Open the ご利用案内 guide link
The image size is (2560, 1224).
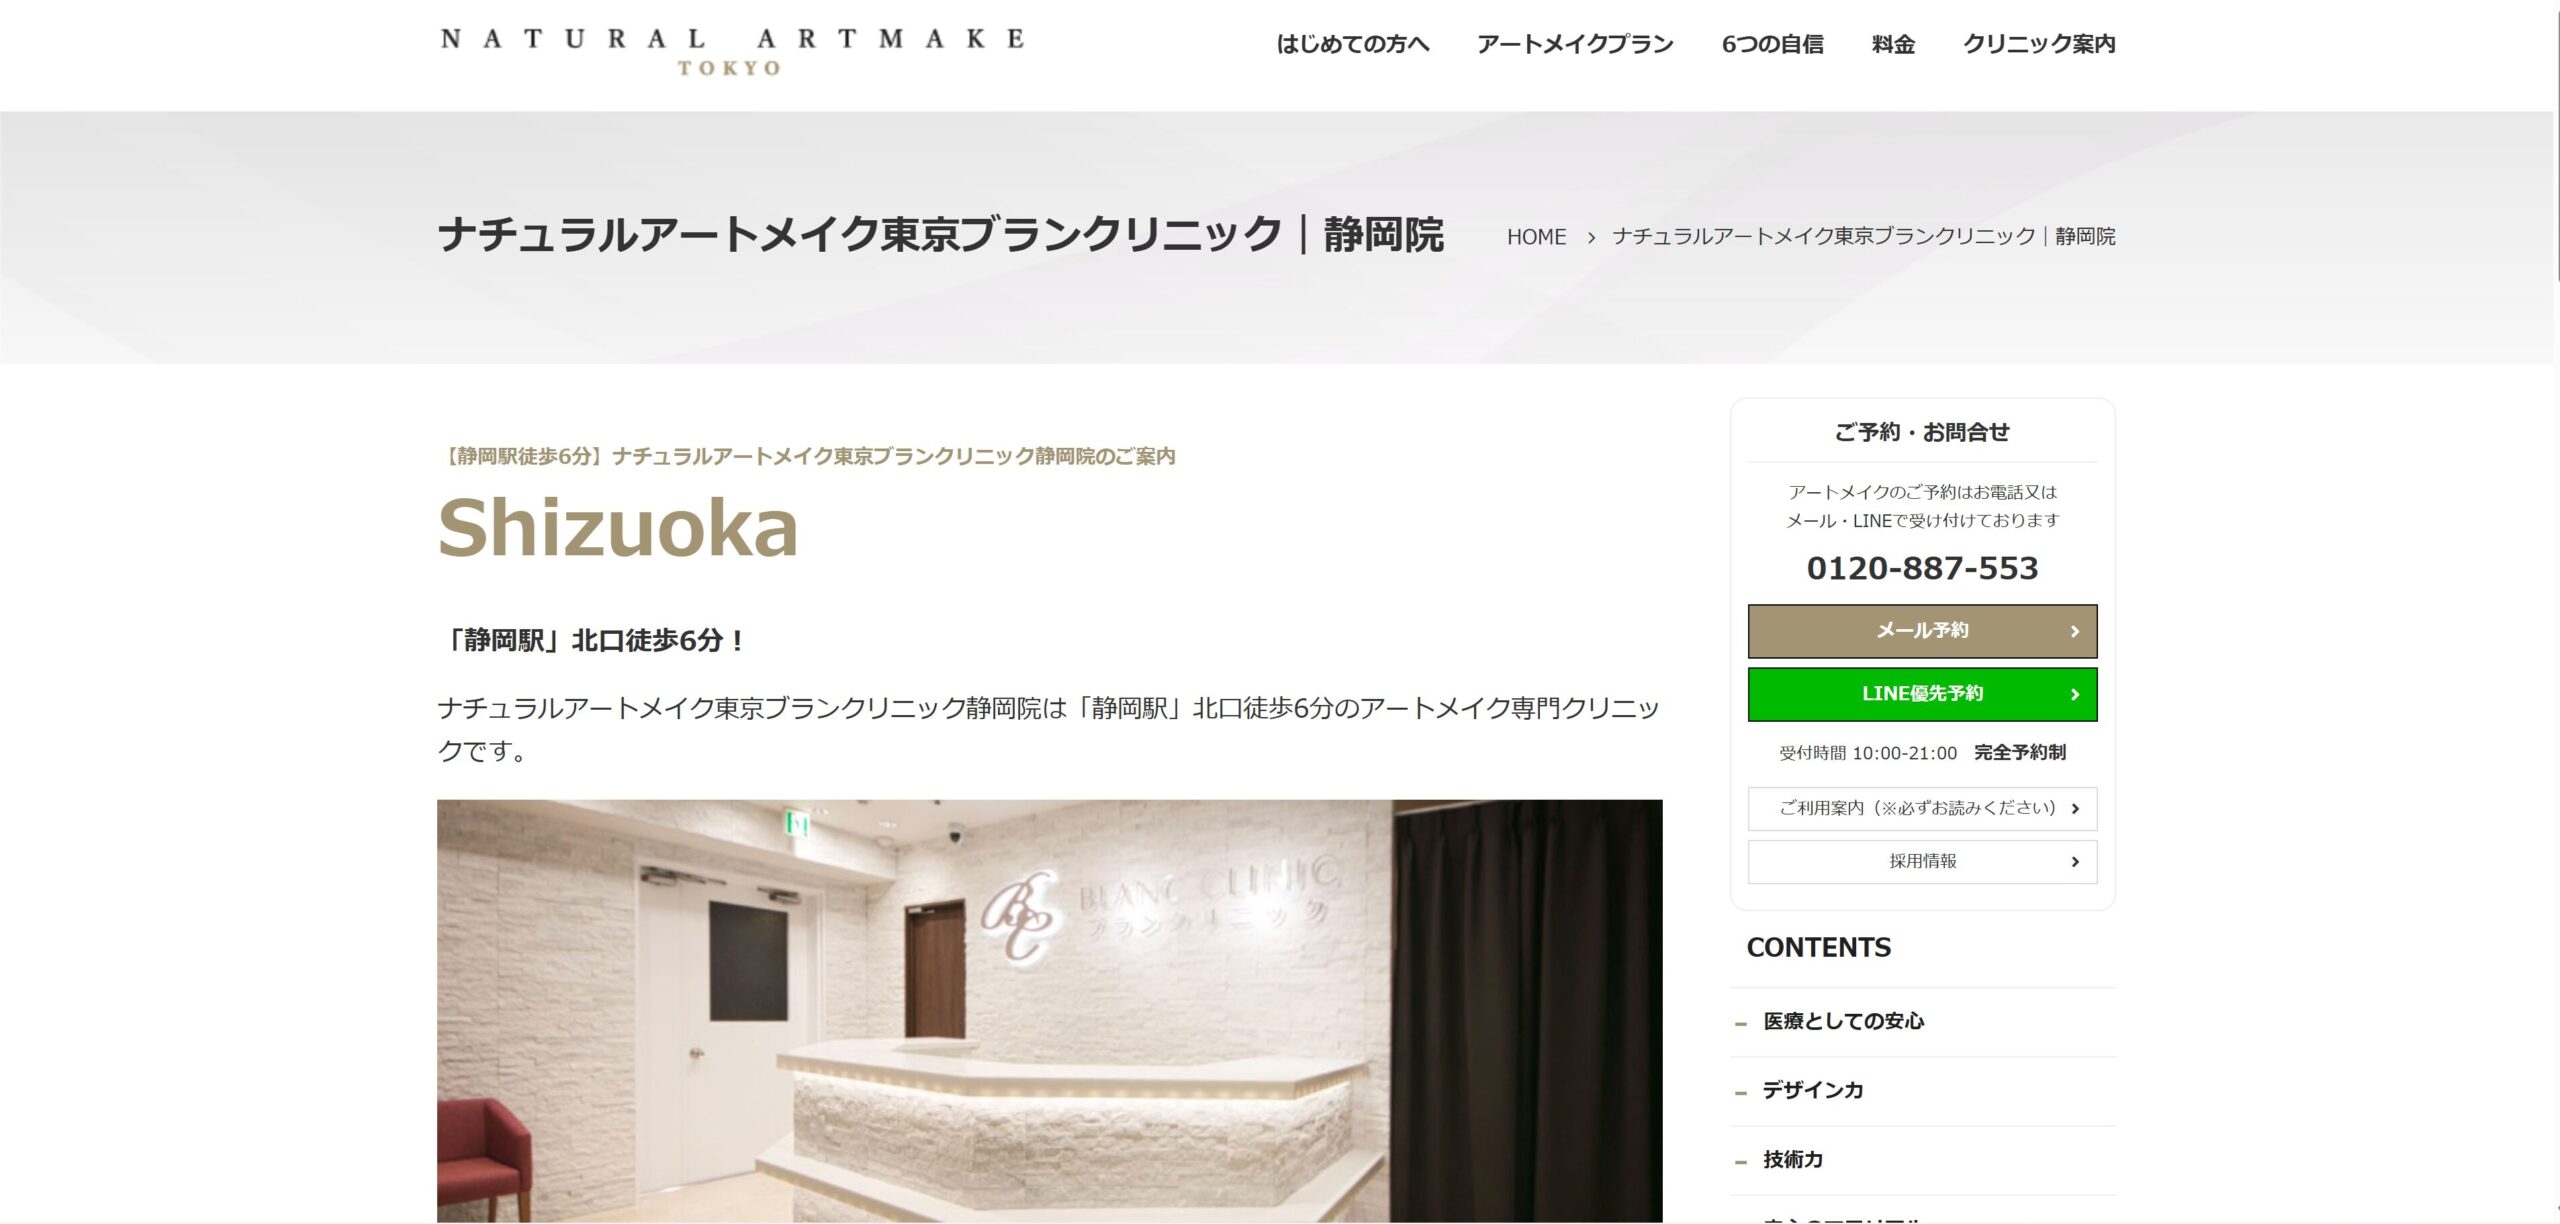pos(1922,809)
